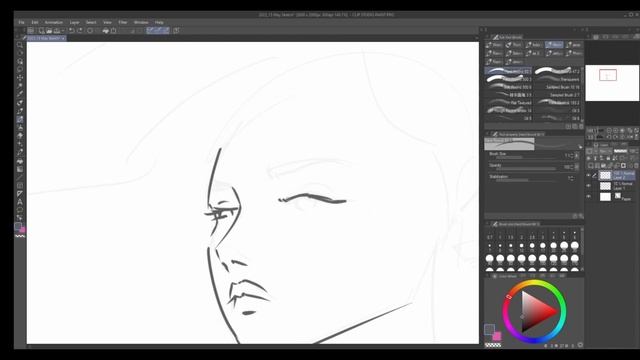Screen dimensions: 640x360
Task: Click the Open file icon in command bar
Action: (49, 31)
